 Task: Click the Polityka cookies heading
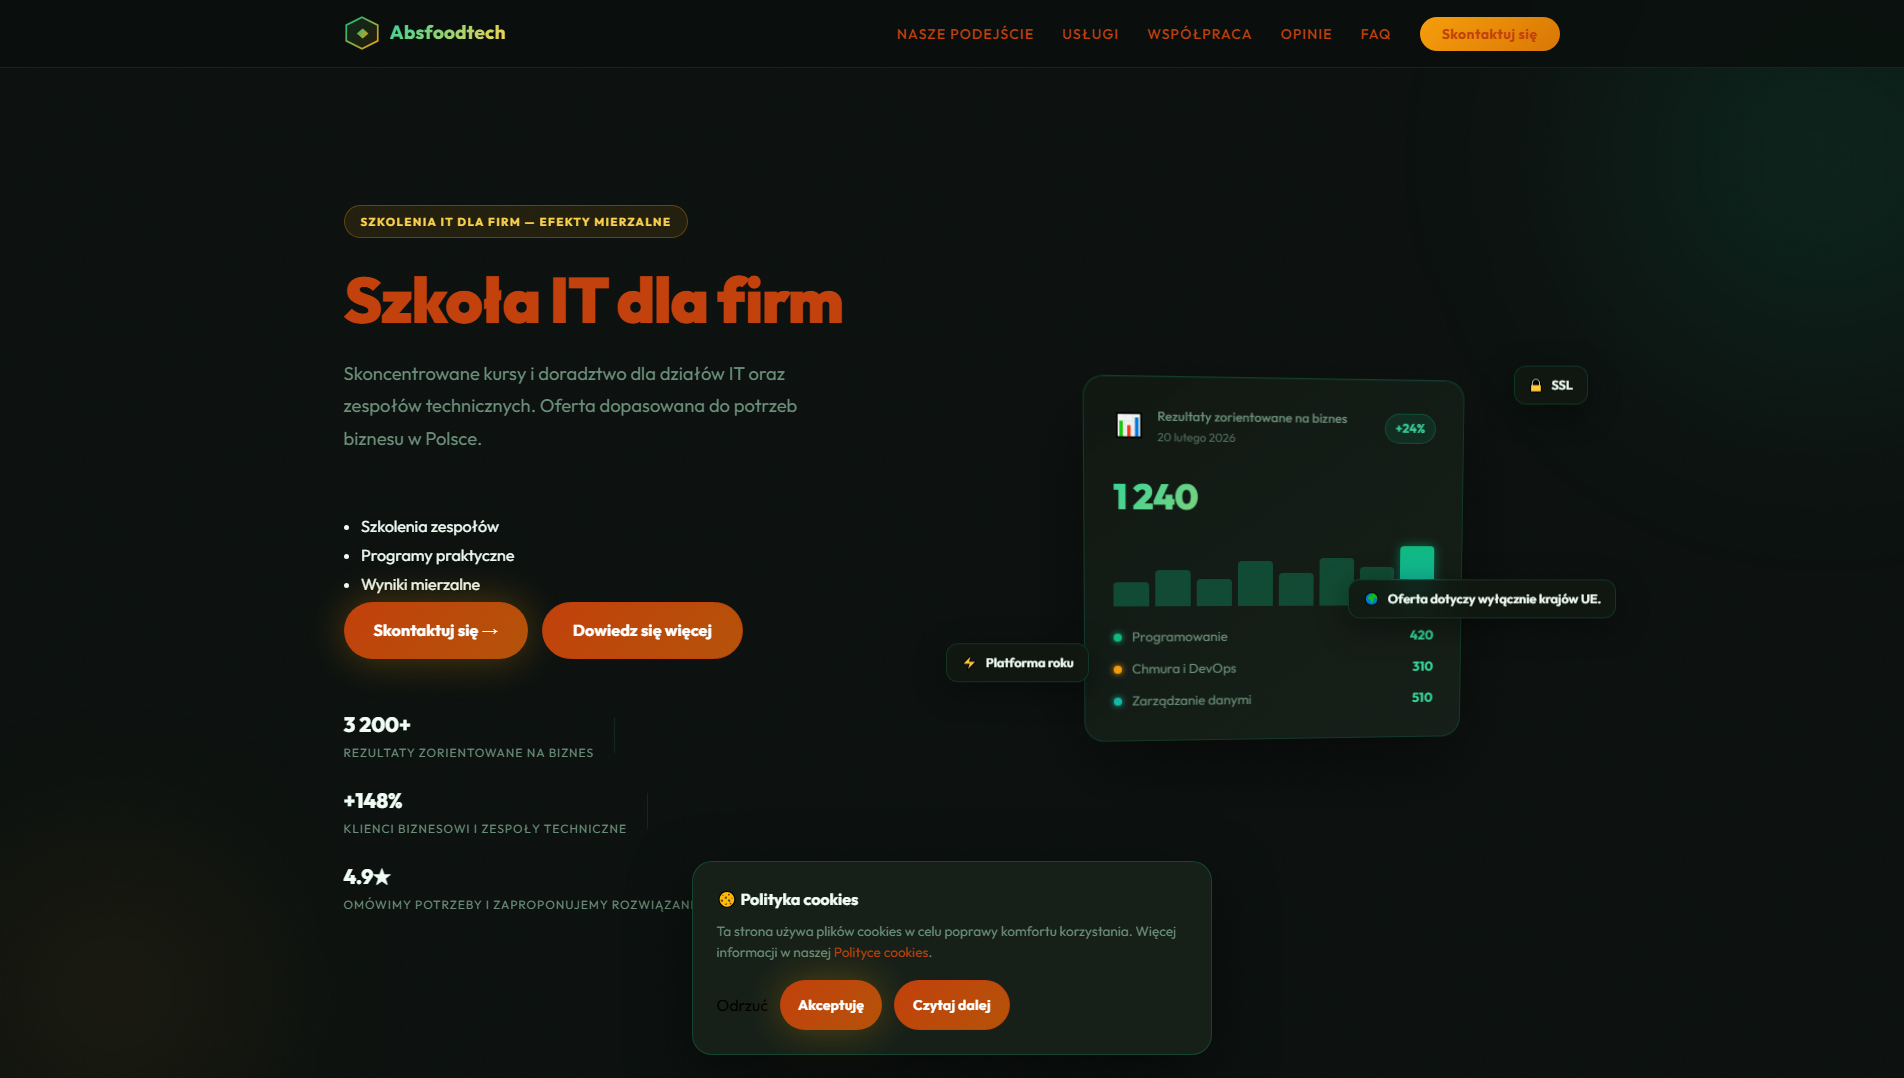pyautogui.click(x=799, y=900)
